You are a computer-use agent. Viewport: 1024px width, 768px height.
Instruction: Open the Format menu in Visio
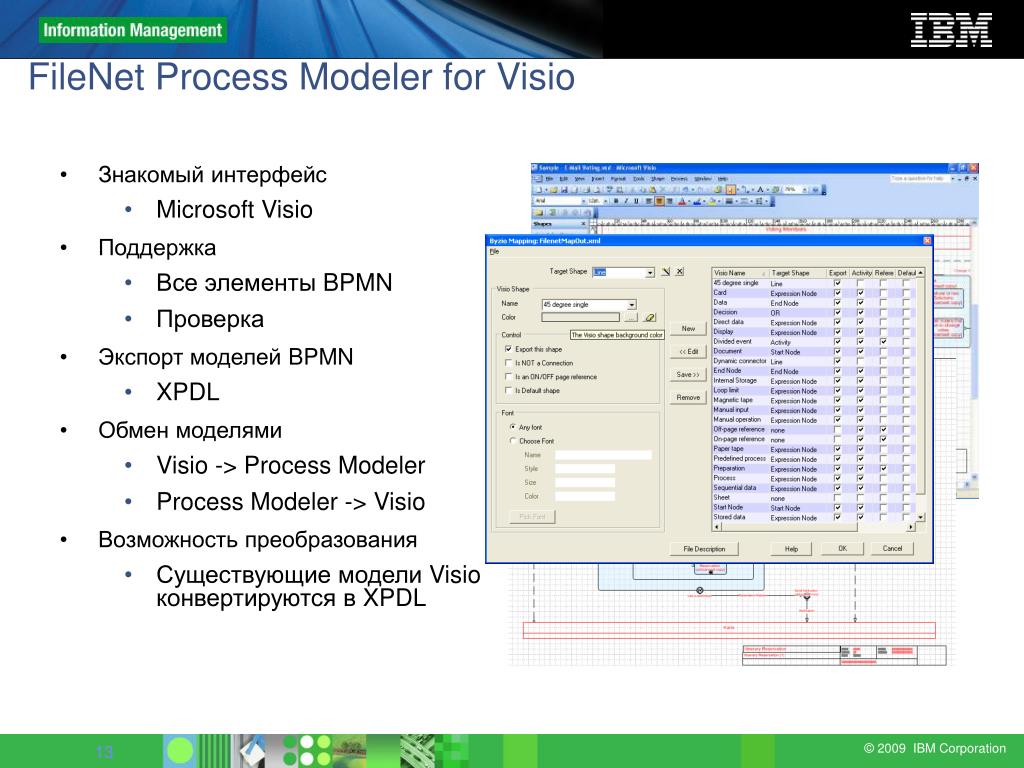(618, 178)
